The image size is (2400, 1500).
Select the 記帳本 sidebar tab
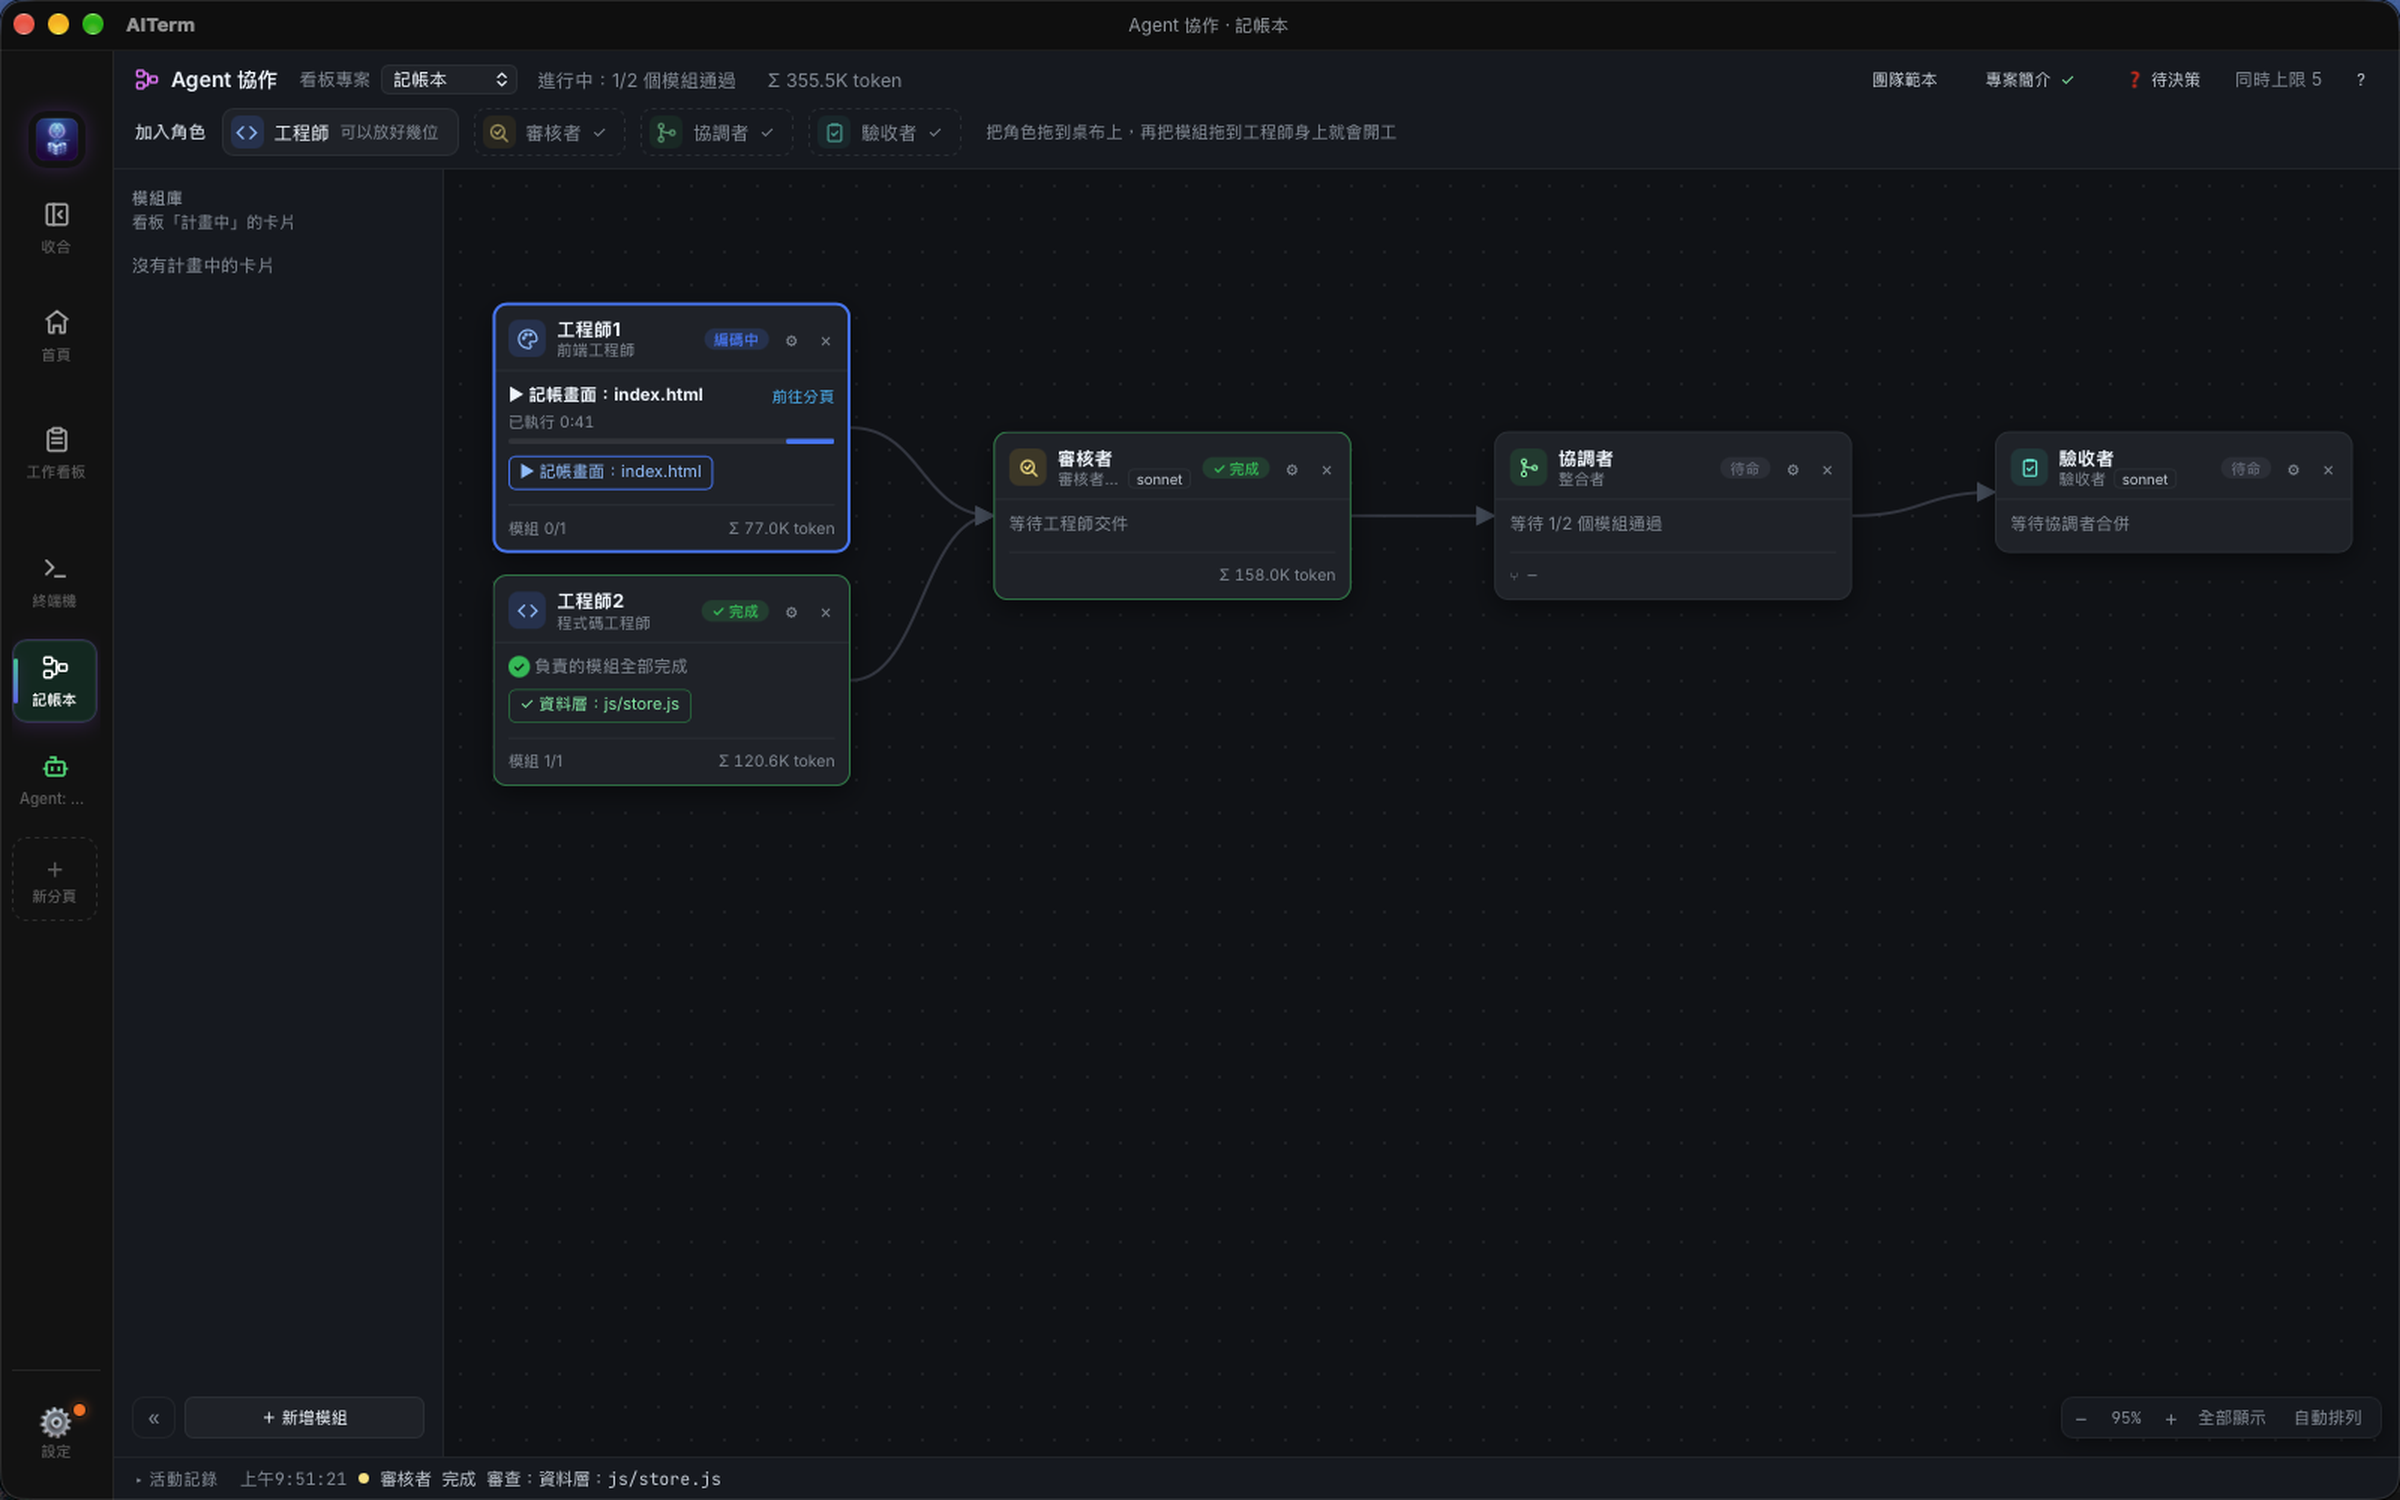pyautogui.click(x=55, y=681)
